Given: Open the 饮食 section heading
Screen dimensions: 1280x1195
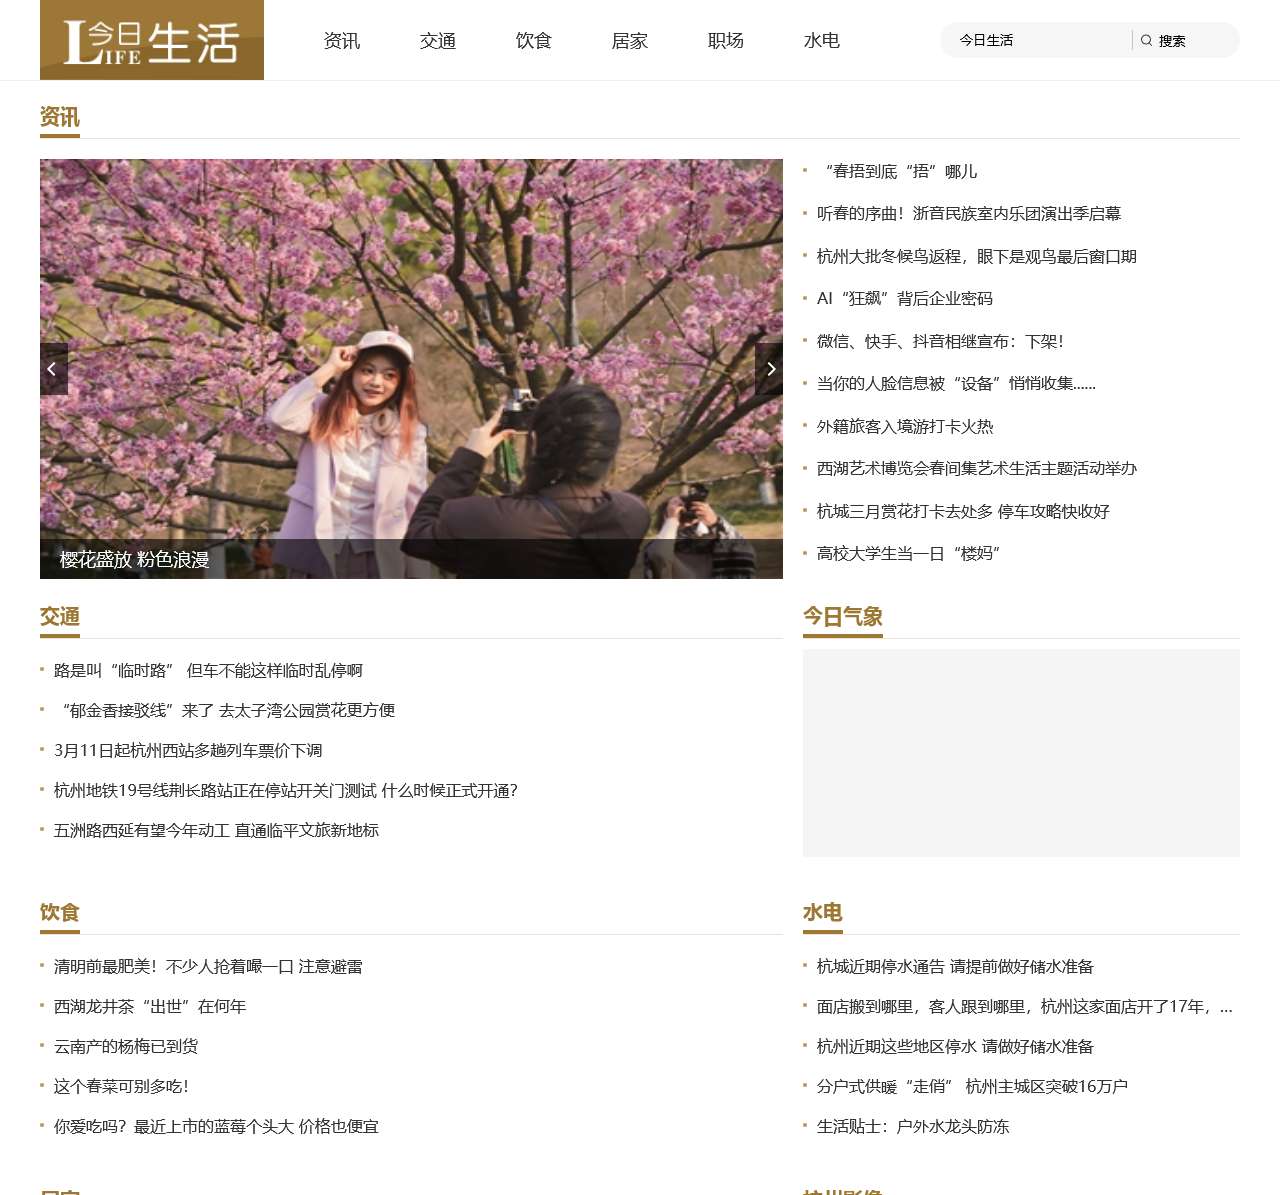Looking at the screenshot, I should pyautogui.click(x=60, y=913).
